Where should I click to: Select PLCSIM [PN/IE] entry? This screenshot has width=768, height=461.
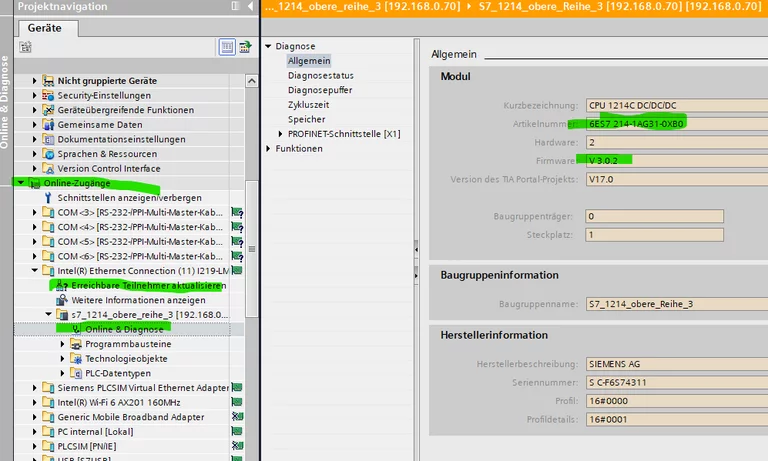click(x=87, y=446)
